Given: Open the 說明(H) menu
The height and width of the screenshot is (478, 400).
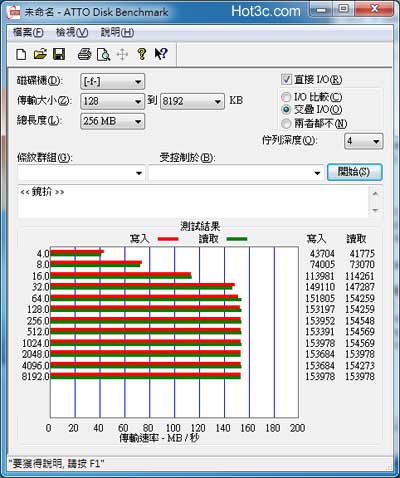Looking at the screenshot, I should [117, 32].
